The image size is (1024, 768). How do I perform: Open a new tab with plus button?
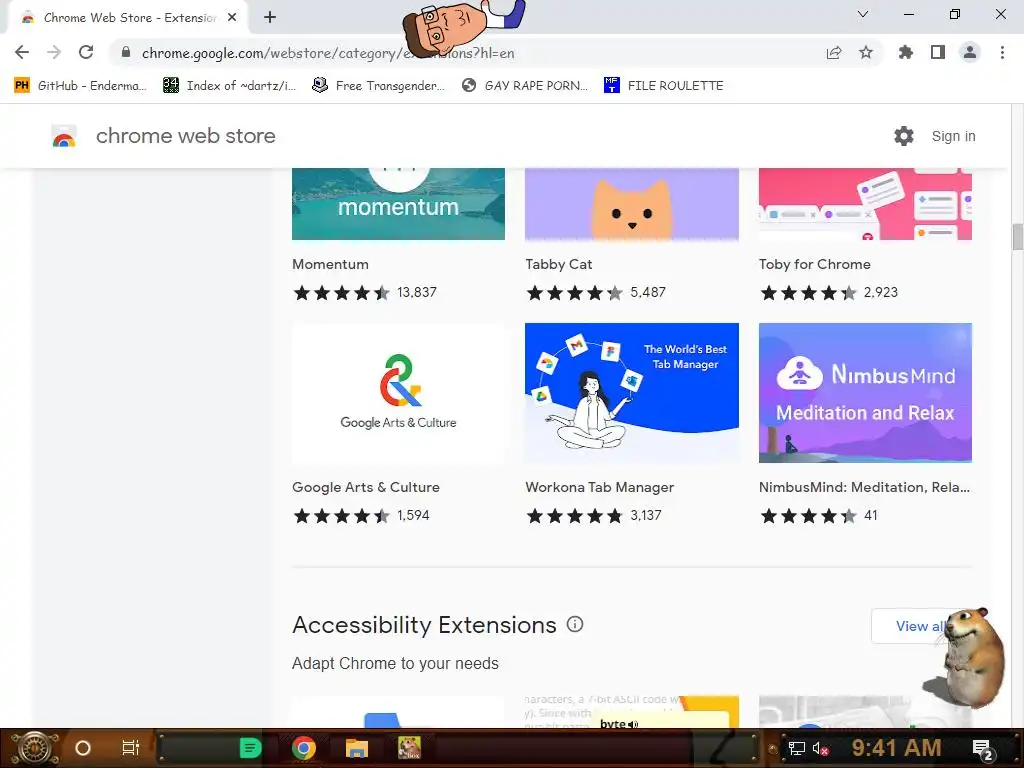[x=270, y=17]
